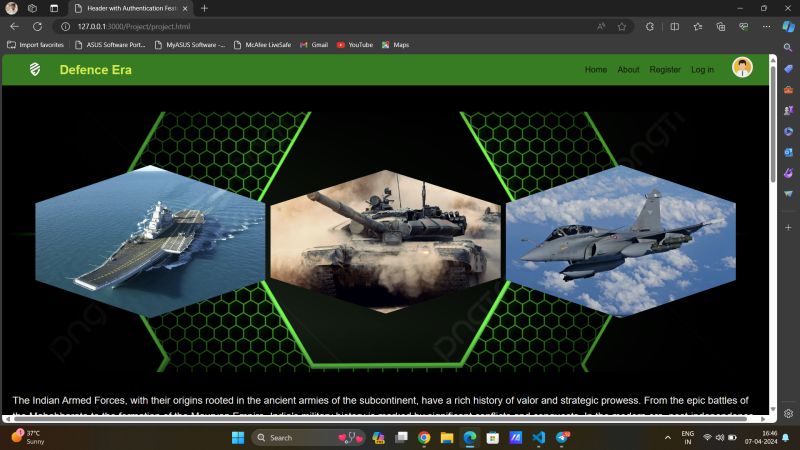Click the fighter jet hexagon image
The width and height of the screenshot is (800, 450).
pyautogui.click(x=621, y=241)
